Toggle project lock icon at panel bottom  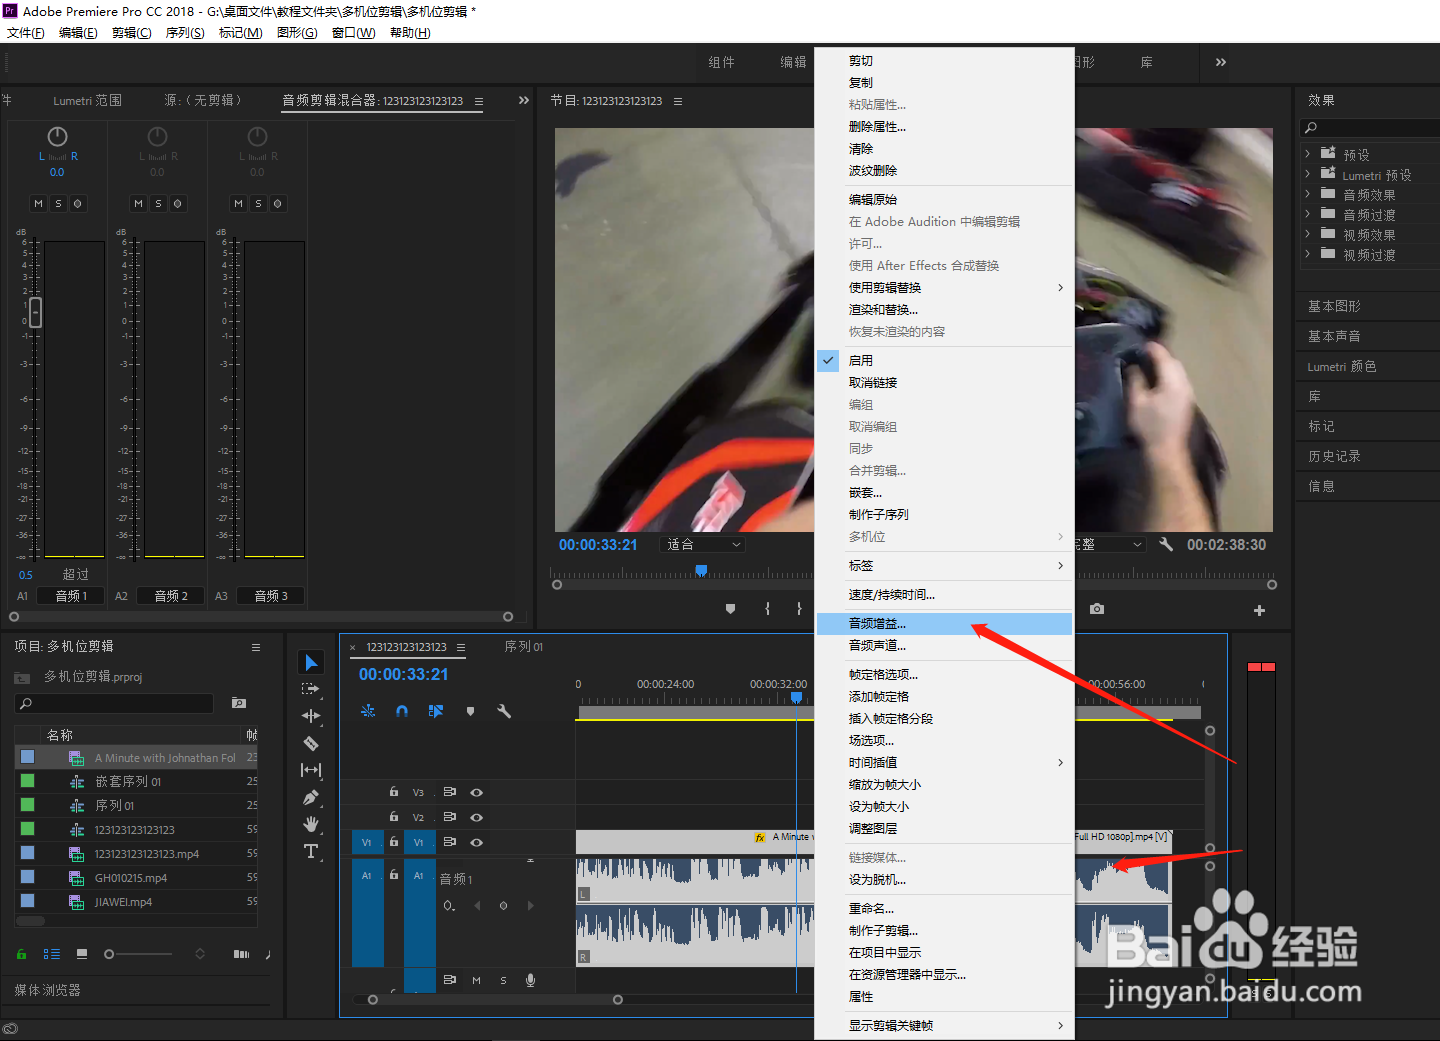click(x=21, y=954)
